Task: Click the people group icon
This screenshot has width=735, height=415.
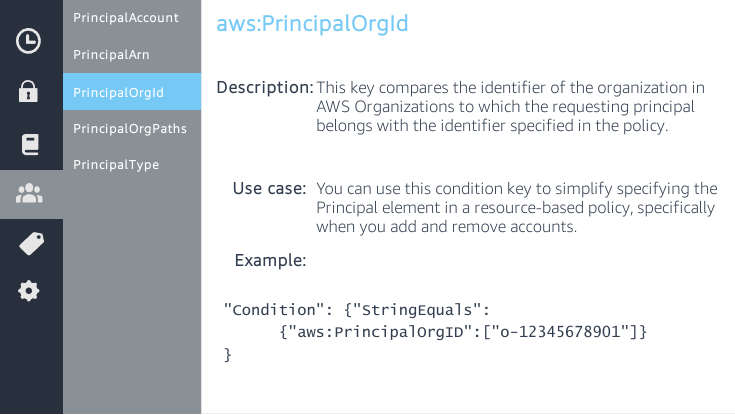Action: (29, 194)
